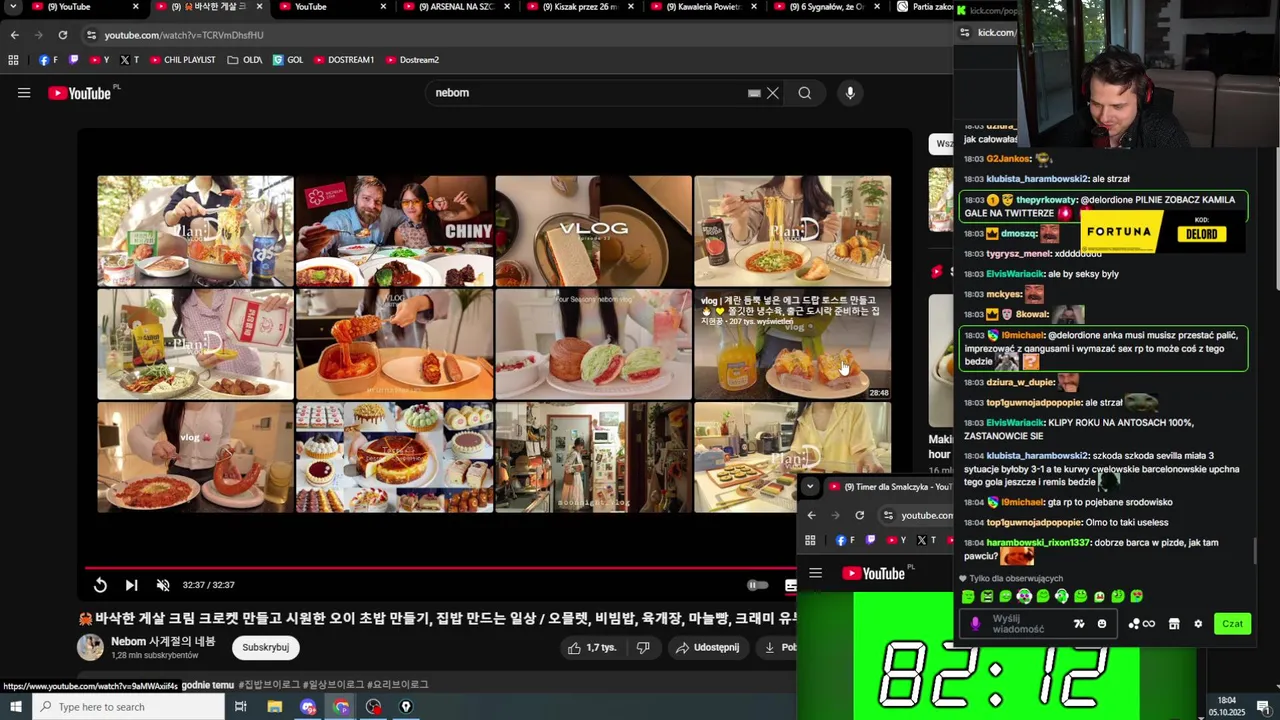
Task: Open the Nebom 사계절의 네봄 channel name link
Action: [x=163, y=641]
